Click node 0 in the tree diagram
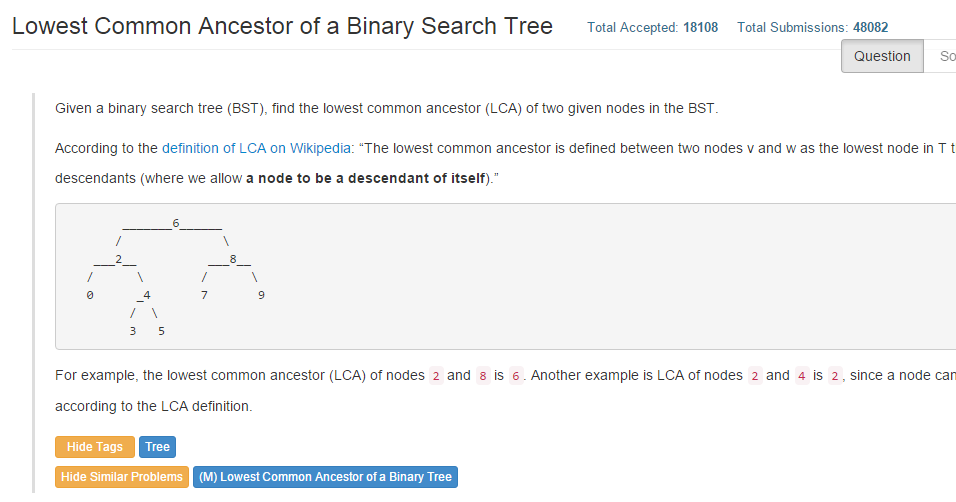Image resolution: width=956 pixels, height=502 pixels. coord(90,295)
